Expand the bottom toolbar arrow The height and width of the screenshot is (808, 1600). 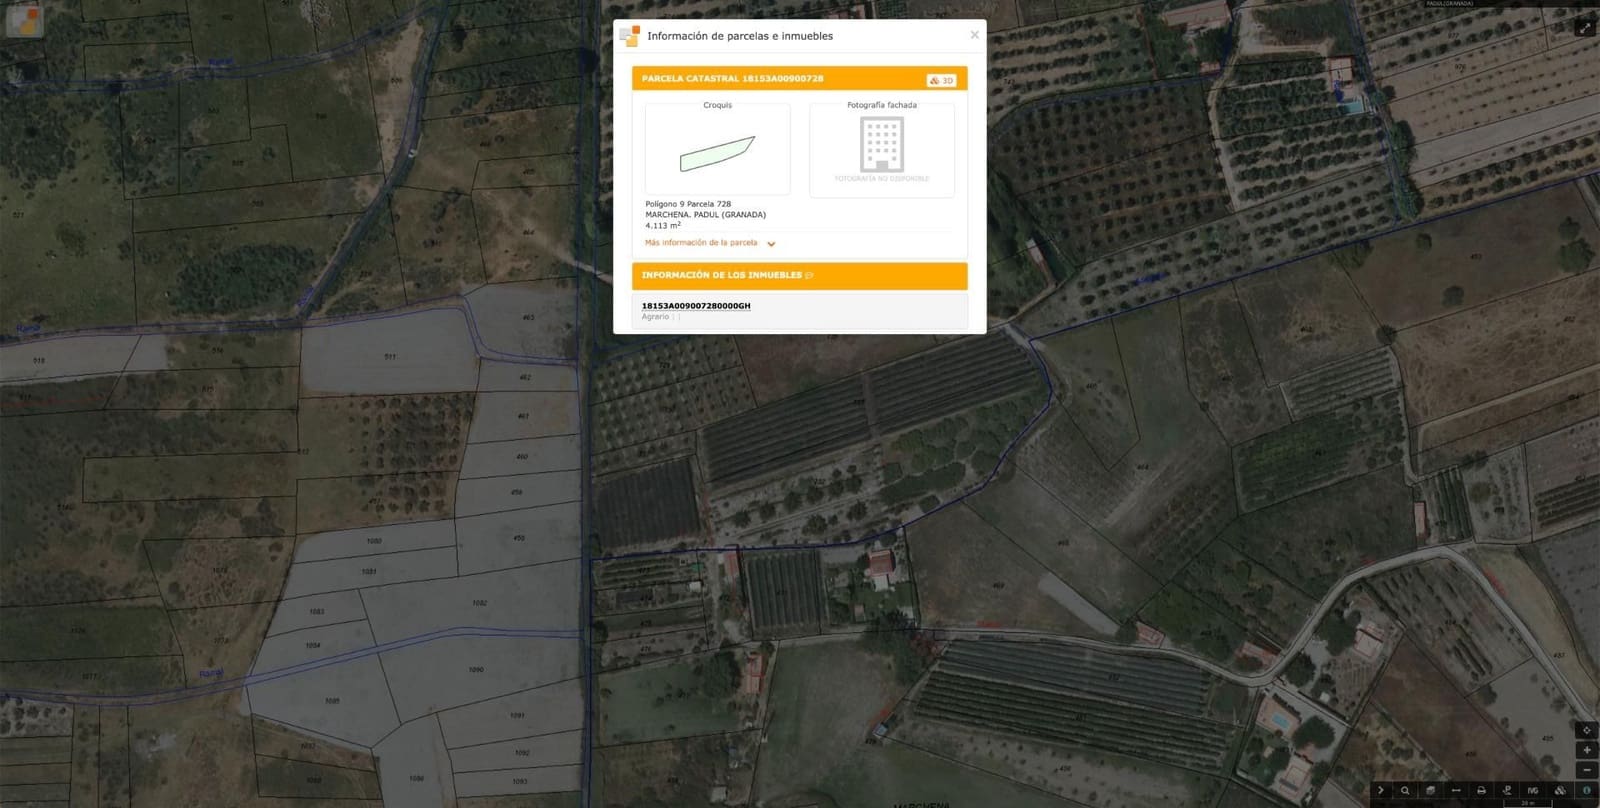click(1380, 791)
